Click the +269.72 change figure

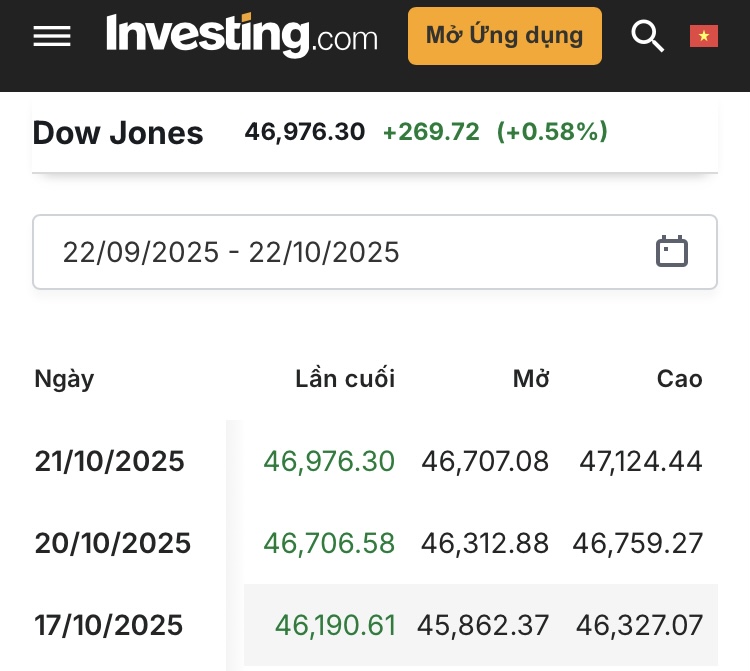click(x=431, y=132)
